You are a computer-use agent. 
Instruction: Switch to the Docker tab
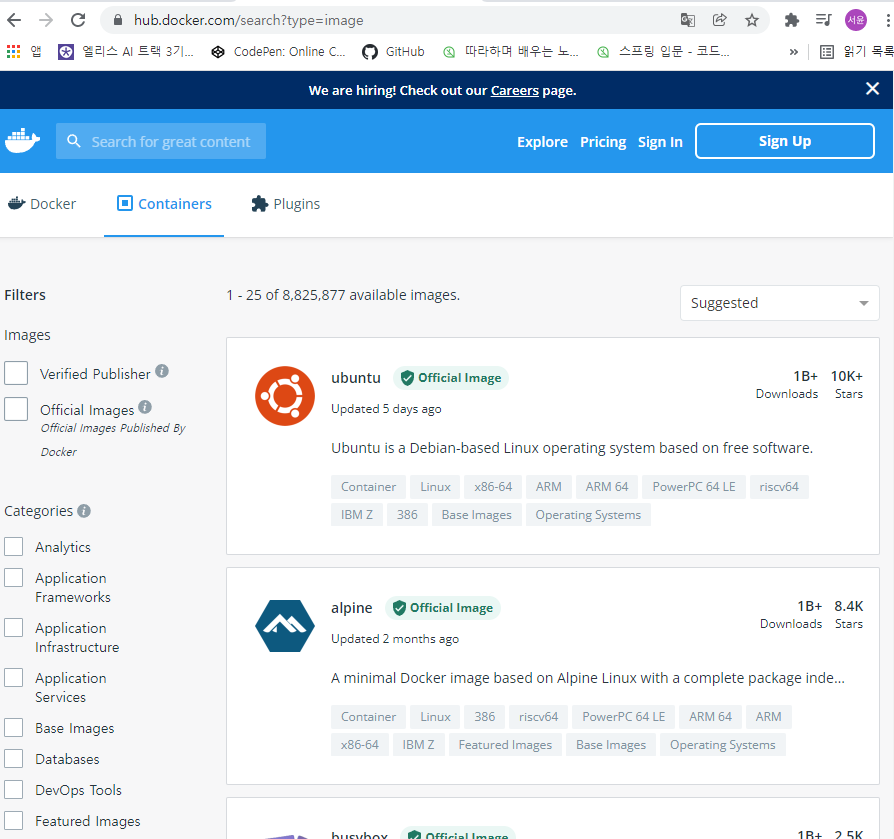pos(42,204)
